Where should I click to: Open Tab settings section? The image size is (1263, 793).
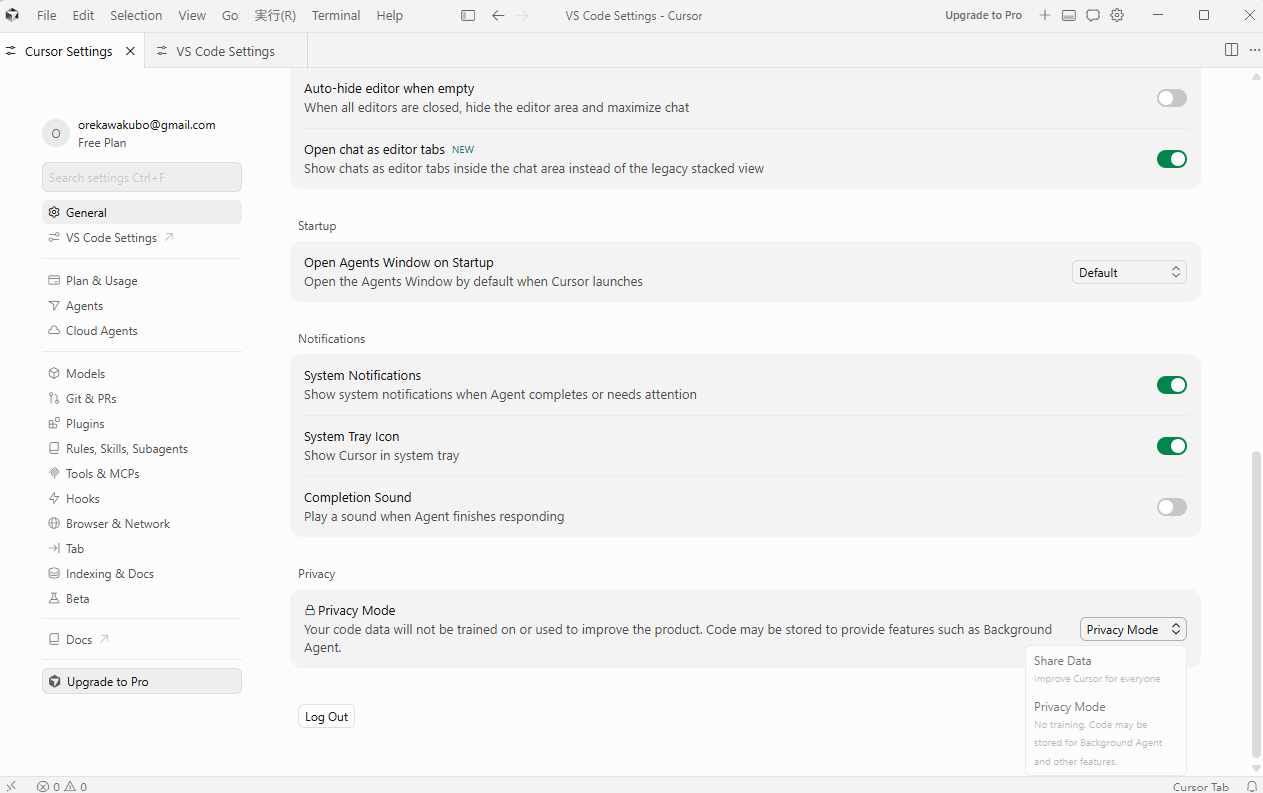pos(142,548)
